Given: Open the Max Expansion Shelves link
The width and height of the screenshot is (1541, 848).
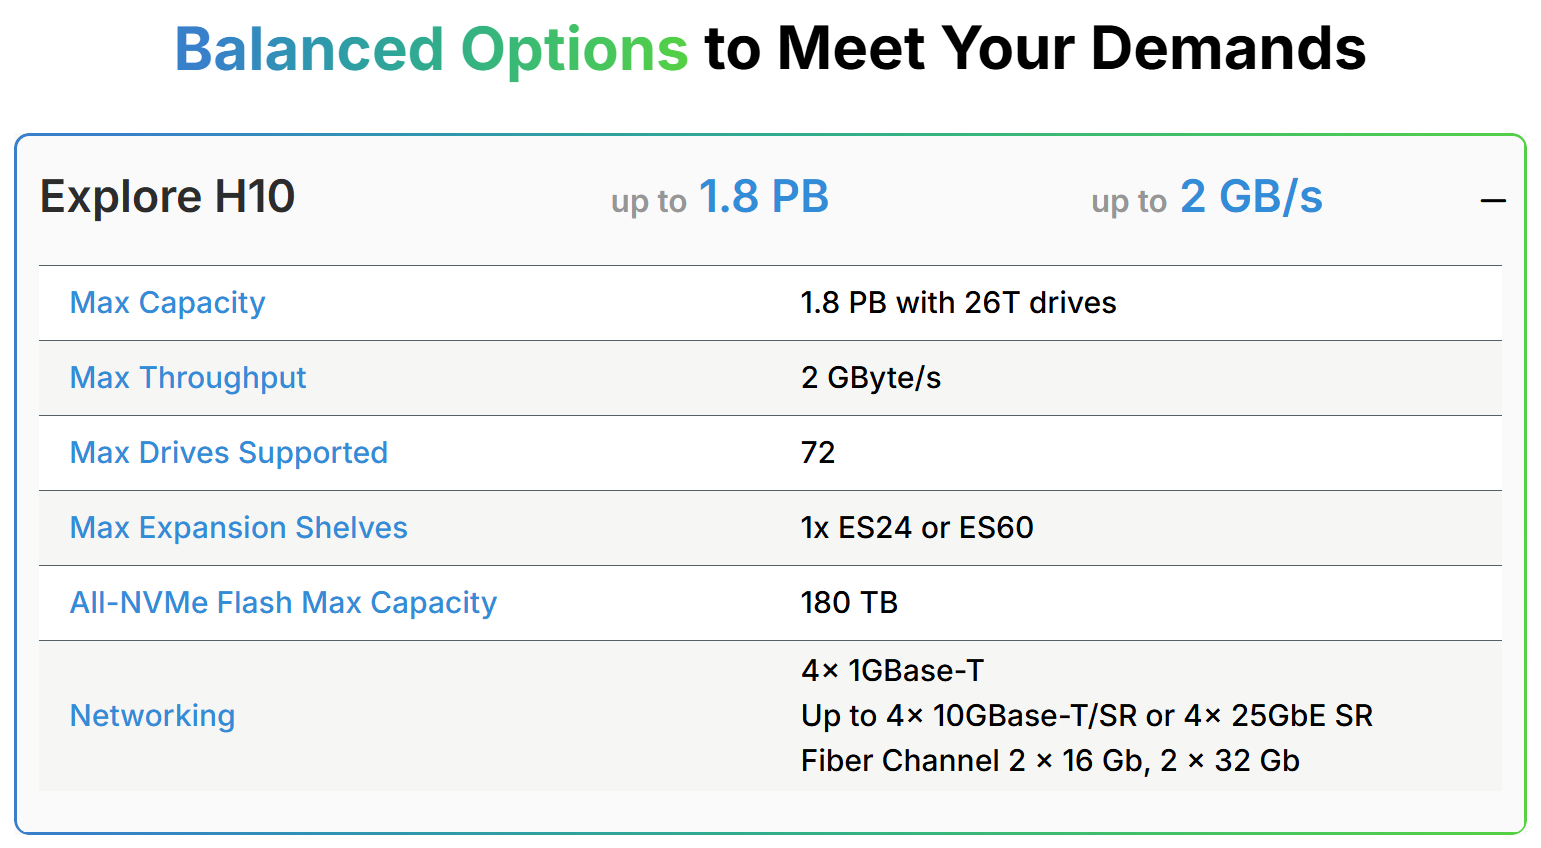Looking at the screenshot, I should click(x=238, y=527).
